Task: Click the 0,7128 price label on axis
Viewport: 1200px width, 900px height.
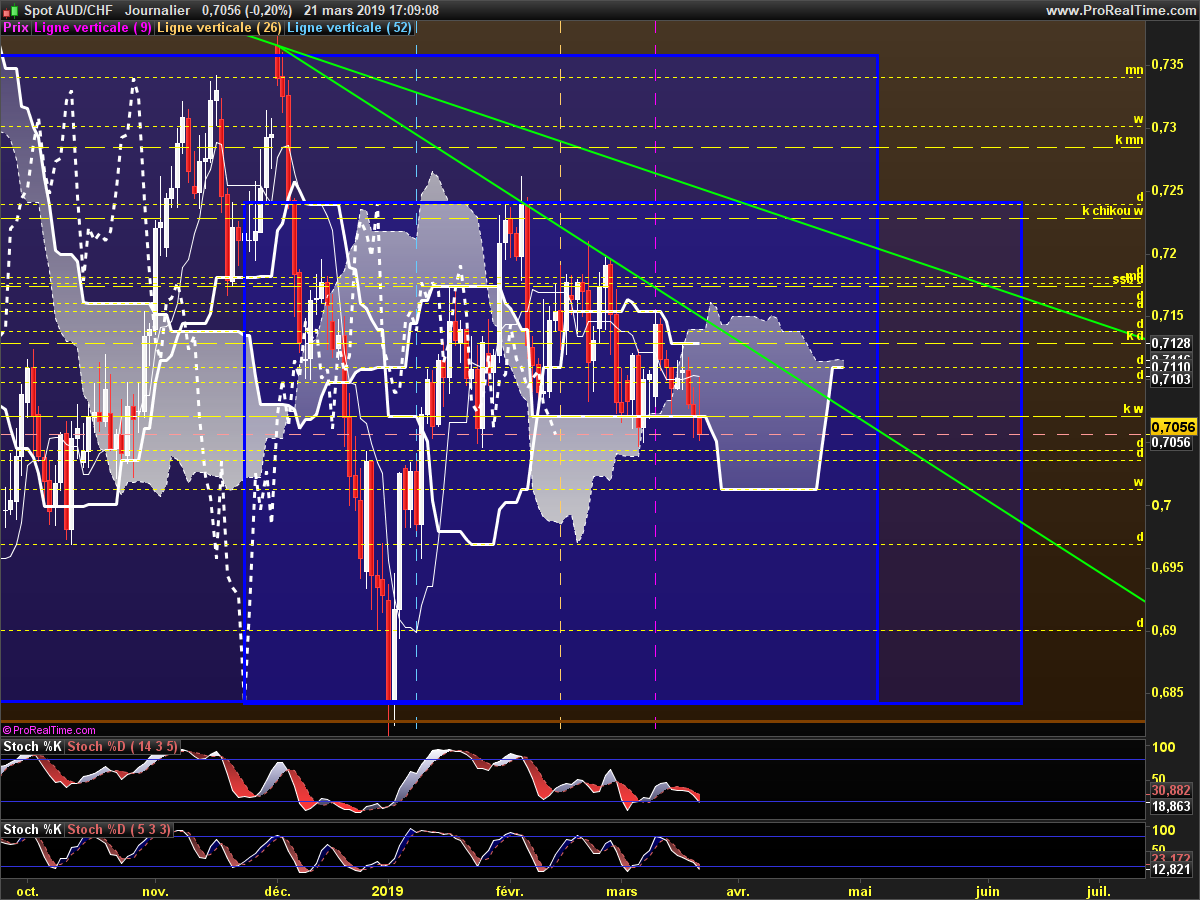Action: coord(1170,343)
